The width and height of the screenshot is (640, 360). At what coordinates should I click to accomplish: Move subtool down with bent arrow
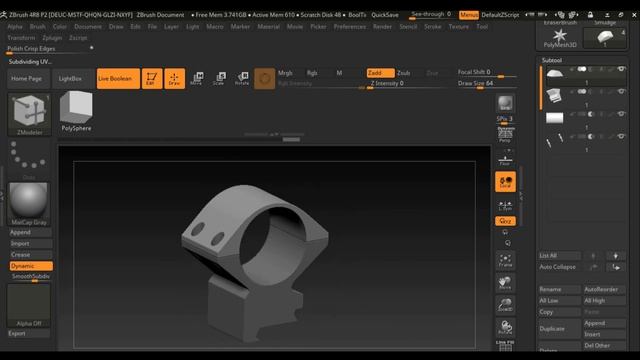pyautogui.click(x=616, y=267)
